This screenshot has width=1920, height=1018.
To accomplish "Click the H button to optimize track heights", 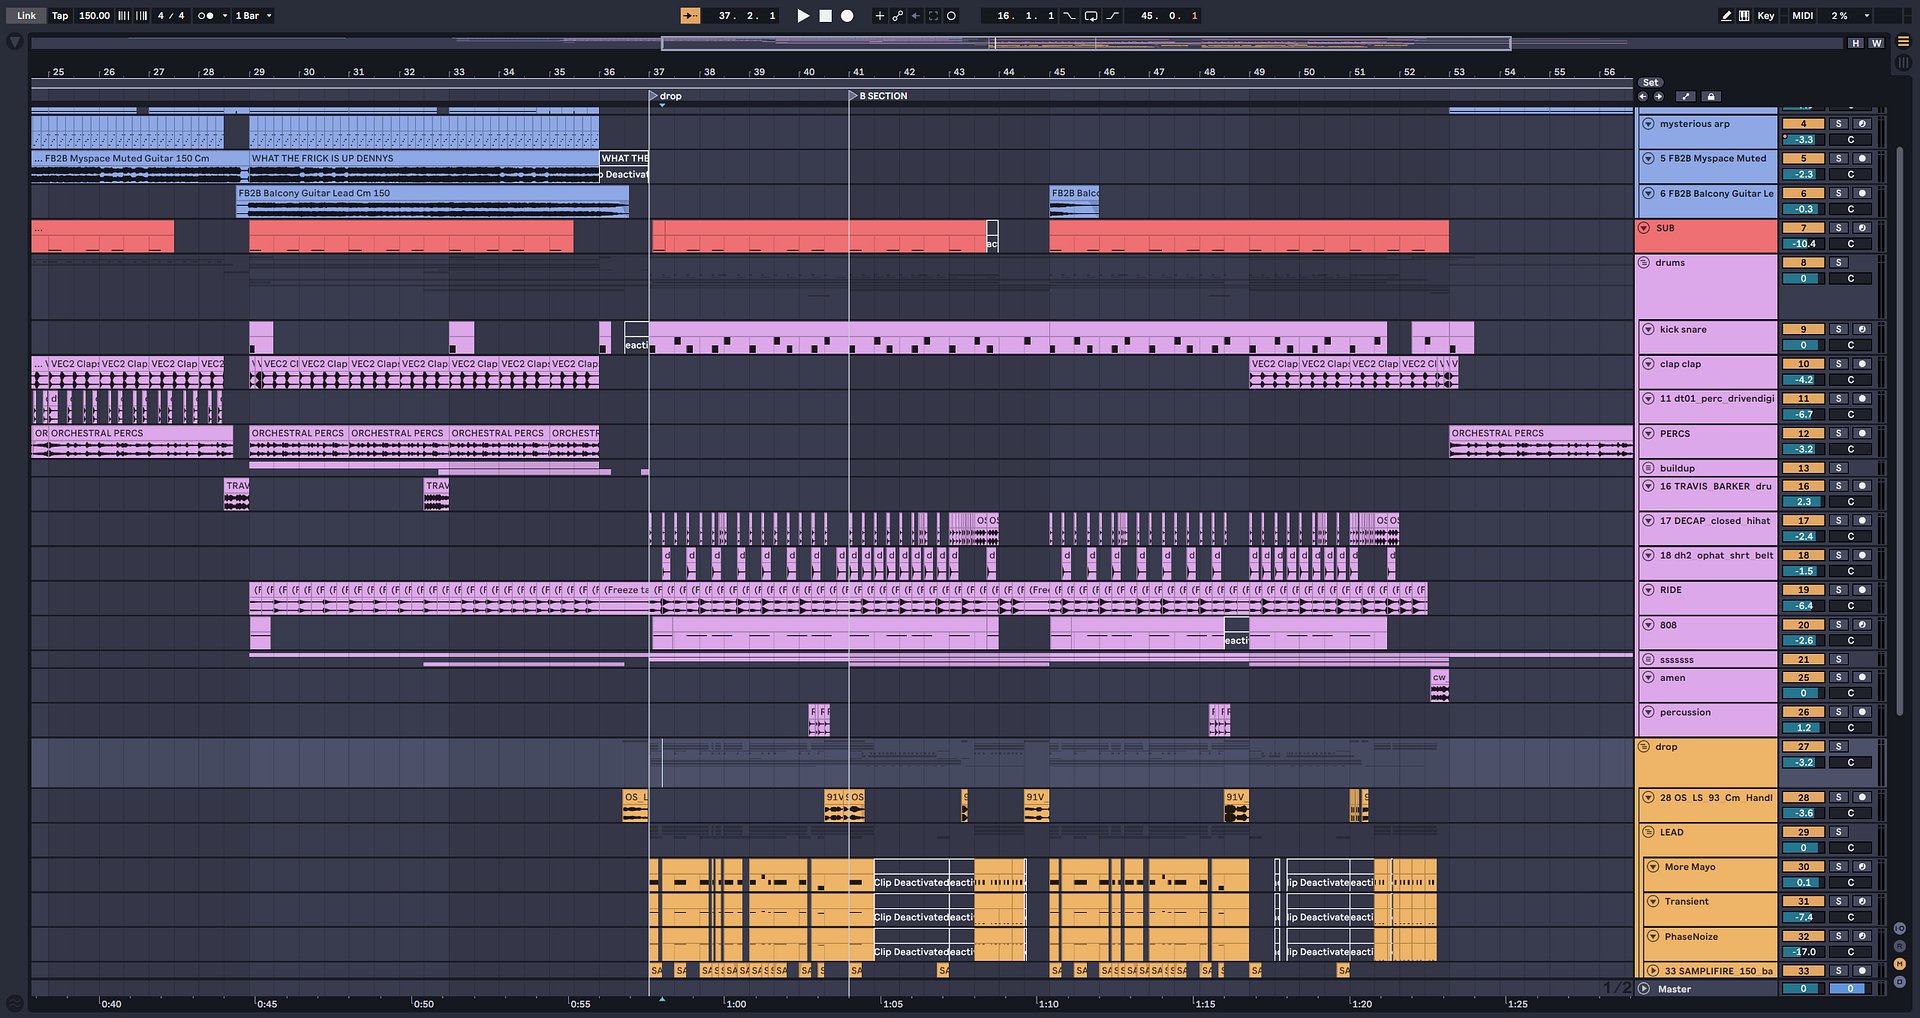I will pos(1856,43).
